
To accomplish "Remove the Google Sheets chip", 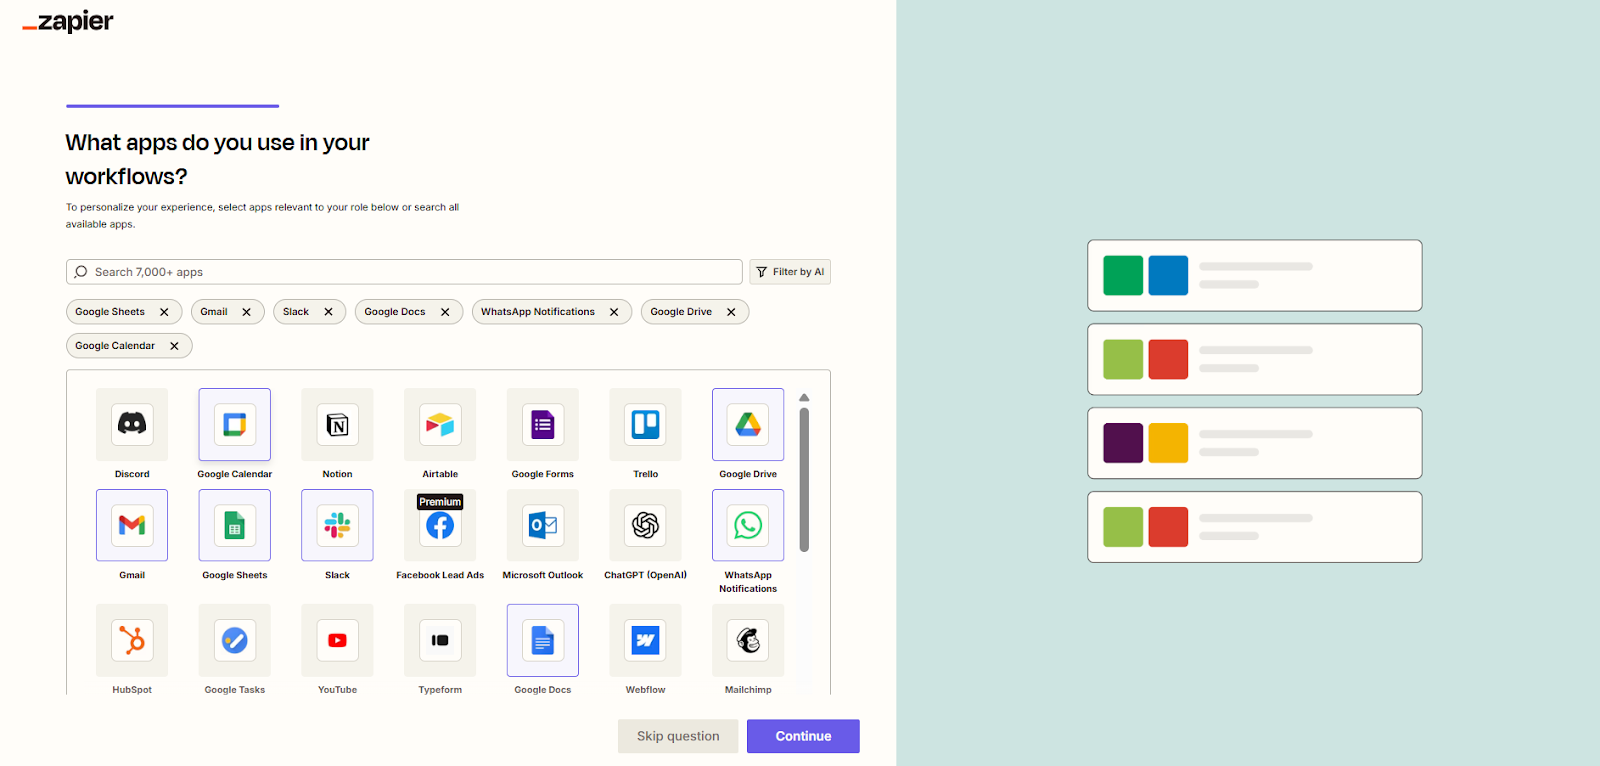I will click(164, 312).
